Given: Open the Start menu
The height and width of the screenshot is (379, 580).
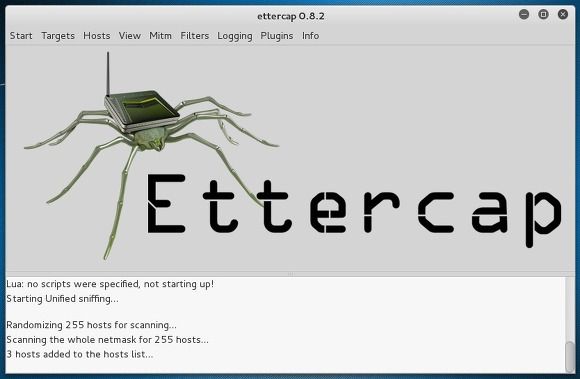Looking at the screenshot, I should pyautogui.click(x=21, y=36).
